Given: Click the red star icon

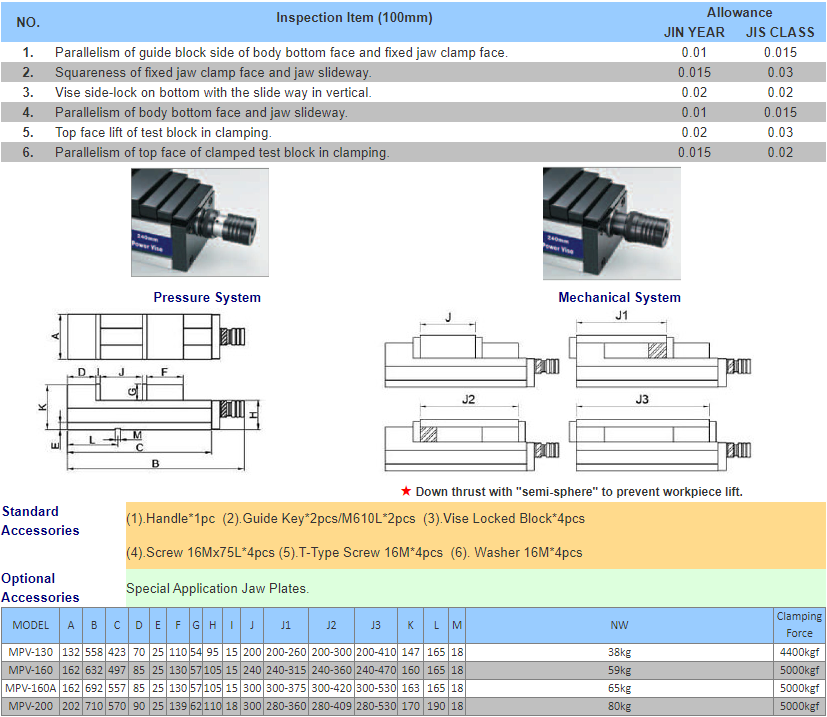Looking at the screenshot, I should coord(406,491).
